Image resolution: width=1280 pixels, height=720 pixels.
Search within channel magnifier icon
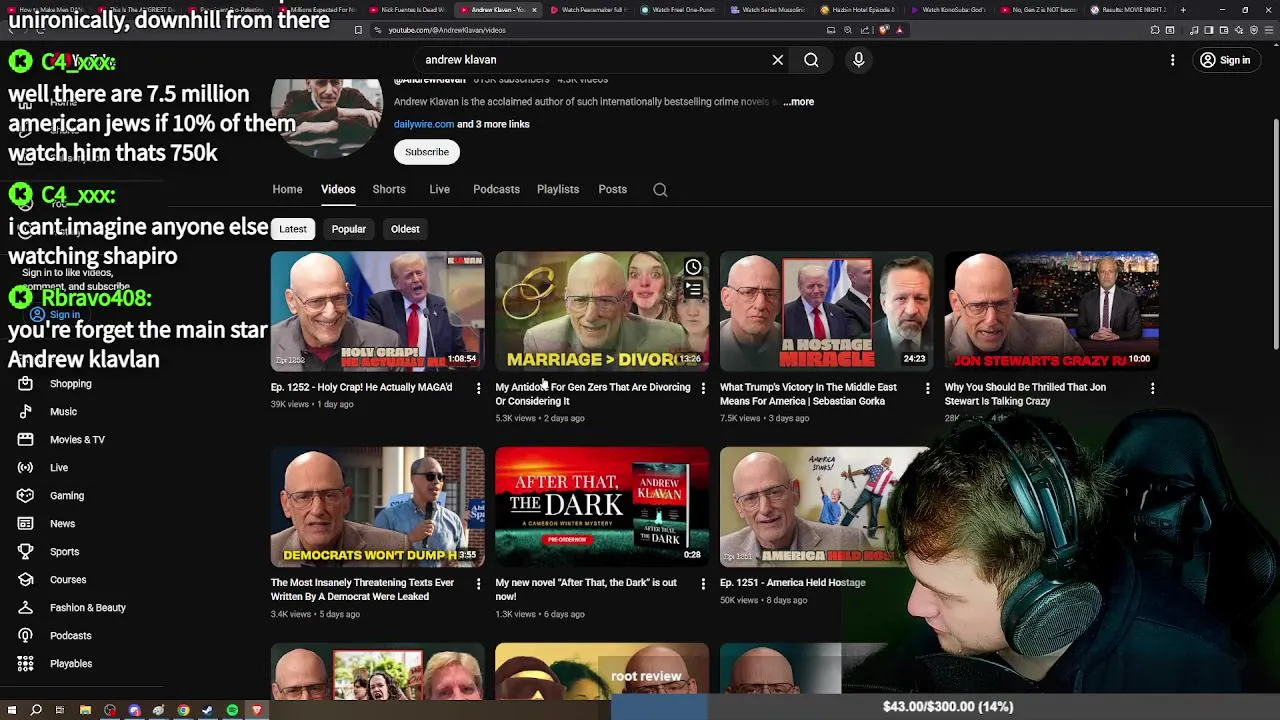click(x=660, y=190)
